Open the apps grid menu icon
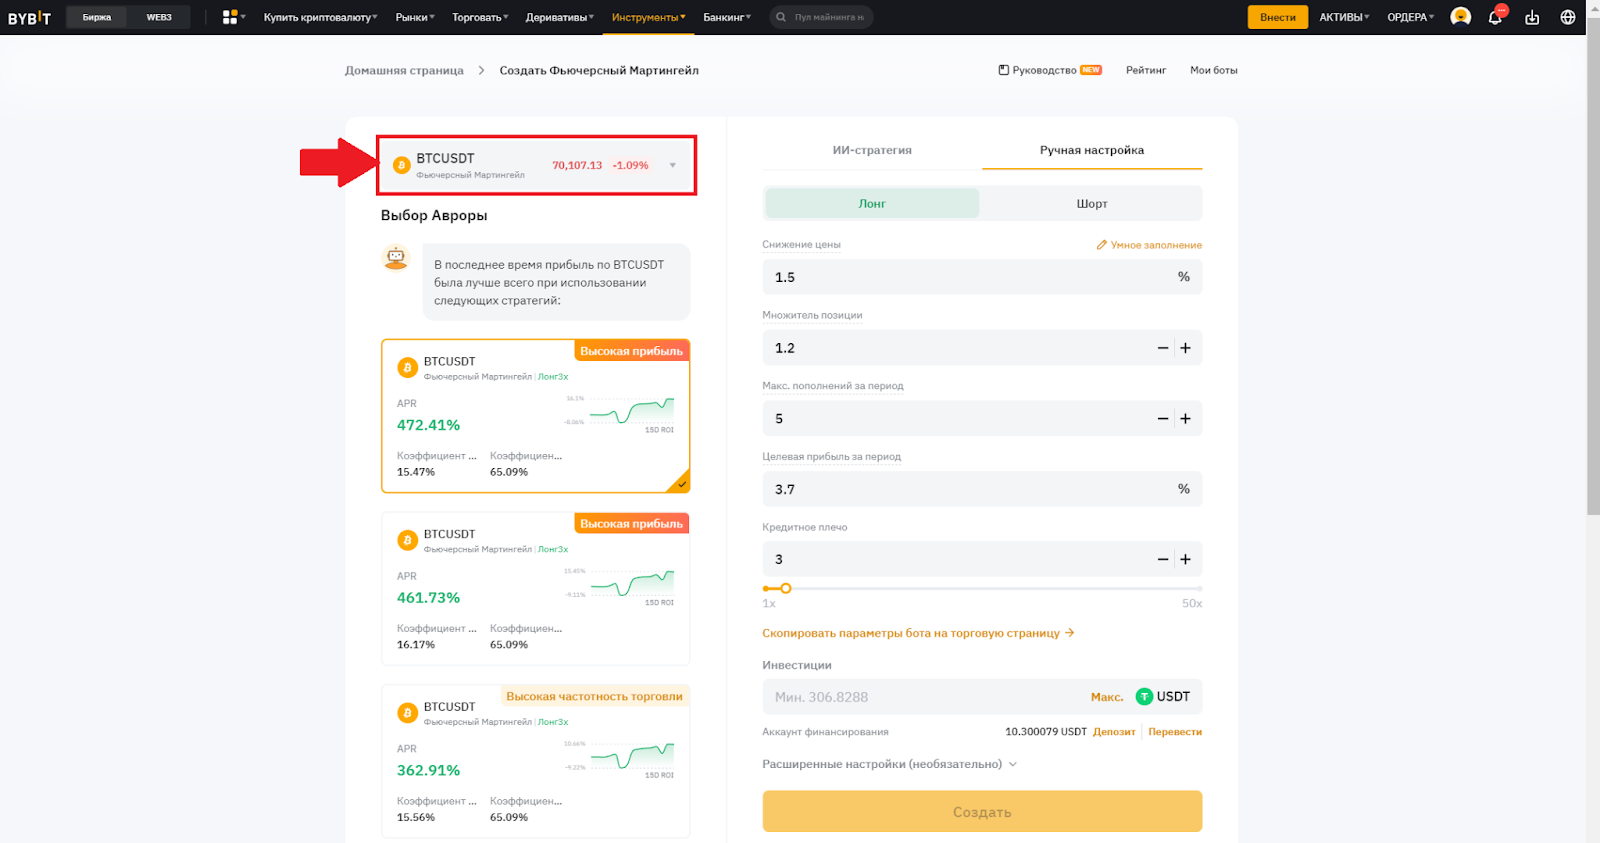Image resolution: width=1600 pixels, height=843 pixels. tap(230, 17)
